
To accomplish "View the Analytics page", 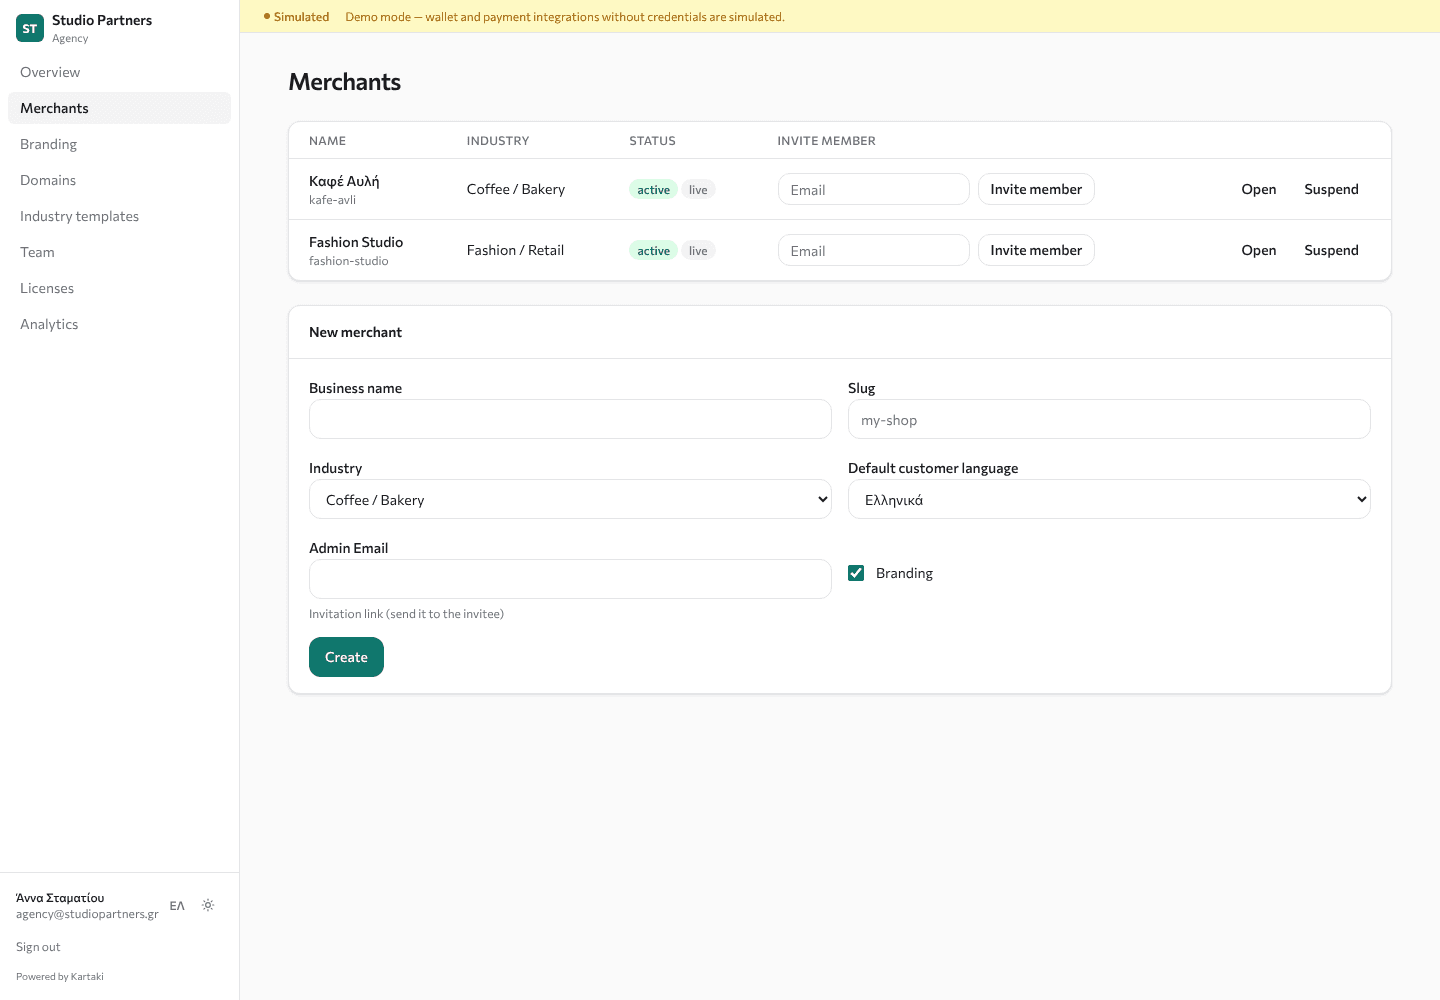I will [119, 324].
